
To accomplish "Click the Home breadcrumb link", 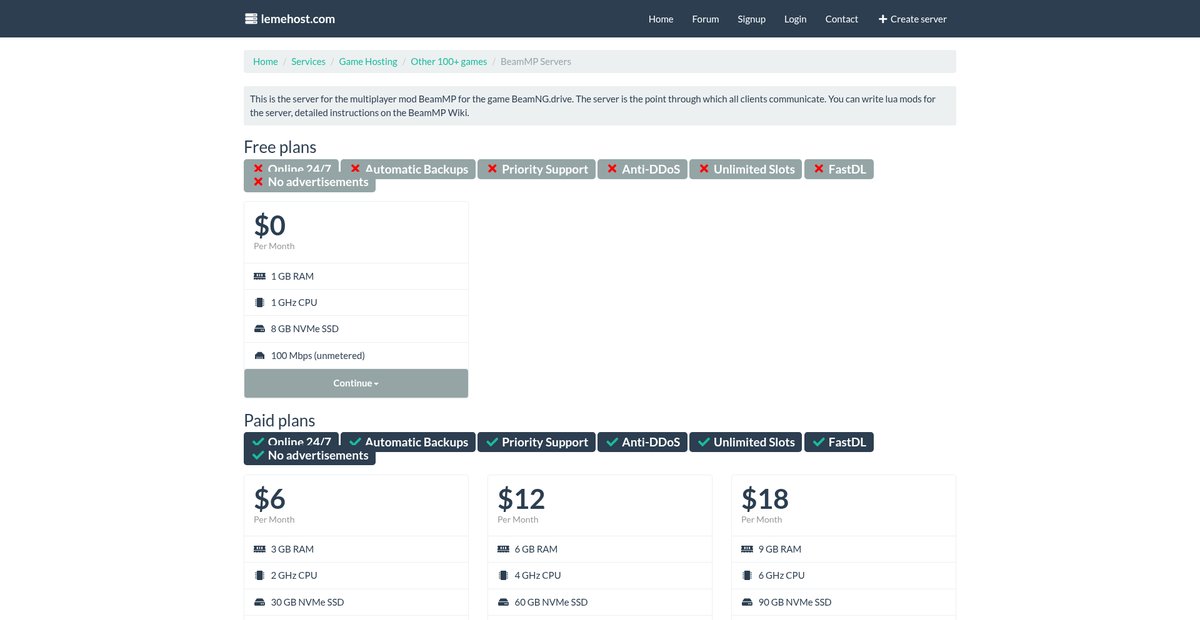I will (x=265, y=62).
